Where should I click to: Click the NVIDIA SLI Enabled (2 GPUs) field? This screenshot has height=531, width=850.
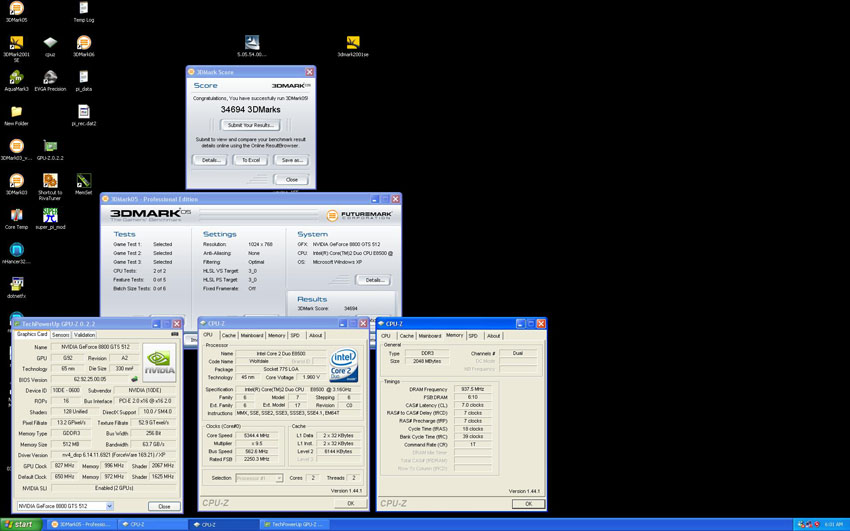pos(114,488)
